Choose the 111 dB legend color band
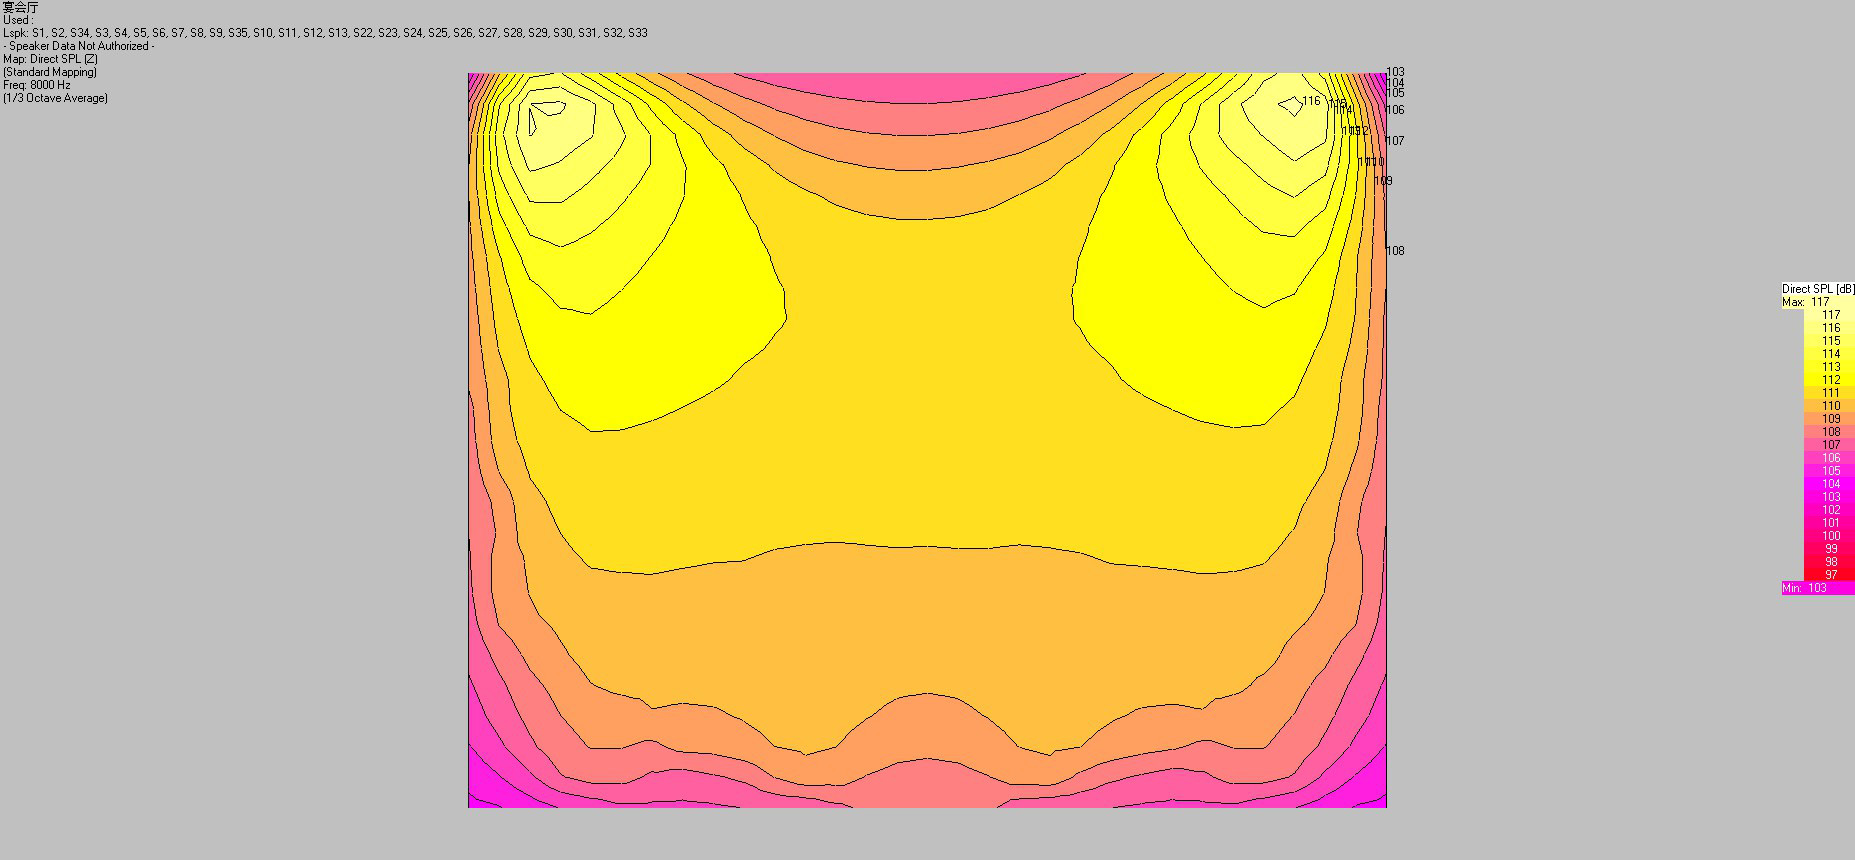The image size is (1855, 860). [1829, 393]
